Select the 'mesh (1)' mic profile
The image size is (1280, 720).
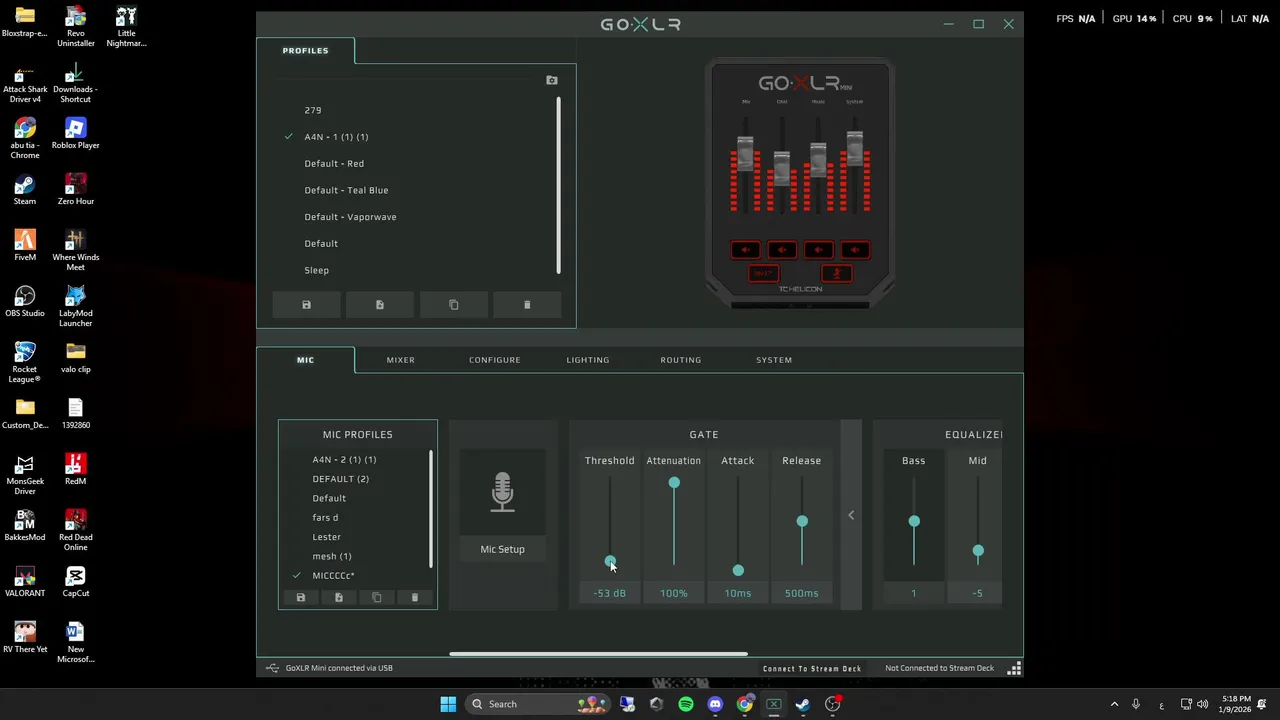click(332, 556)
